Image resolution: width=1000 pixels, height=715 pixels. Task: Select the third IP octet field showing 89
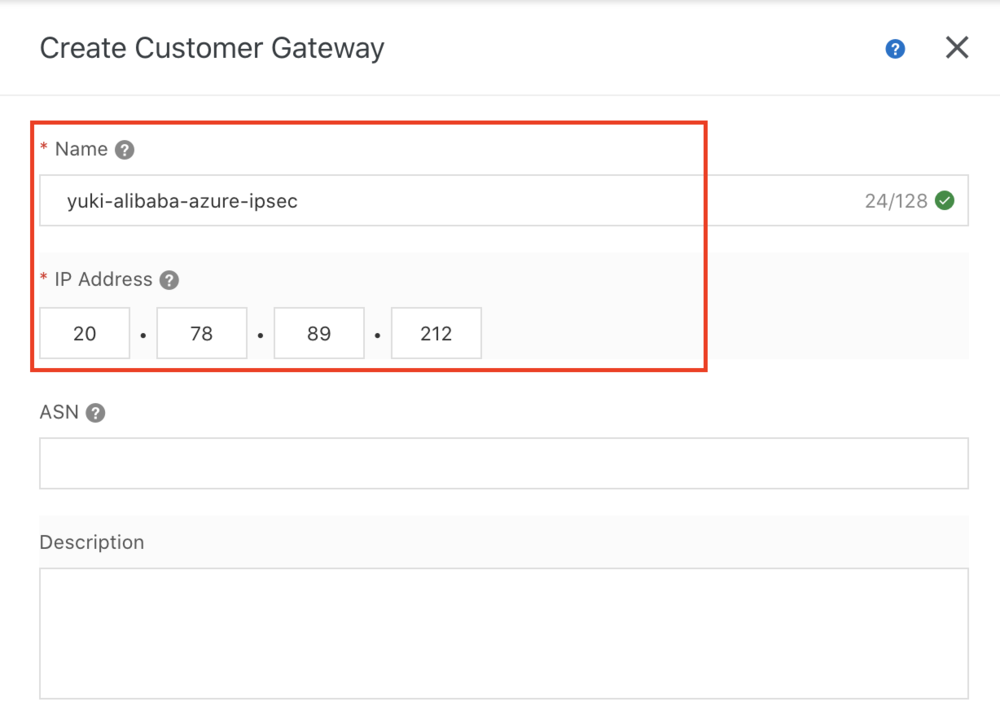coord(319,333)
